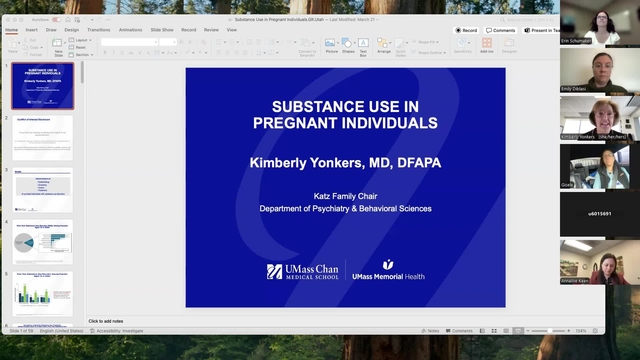Click the Arrange icon
This screenshot has width=640, height=360.
[x=382, y=42]
